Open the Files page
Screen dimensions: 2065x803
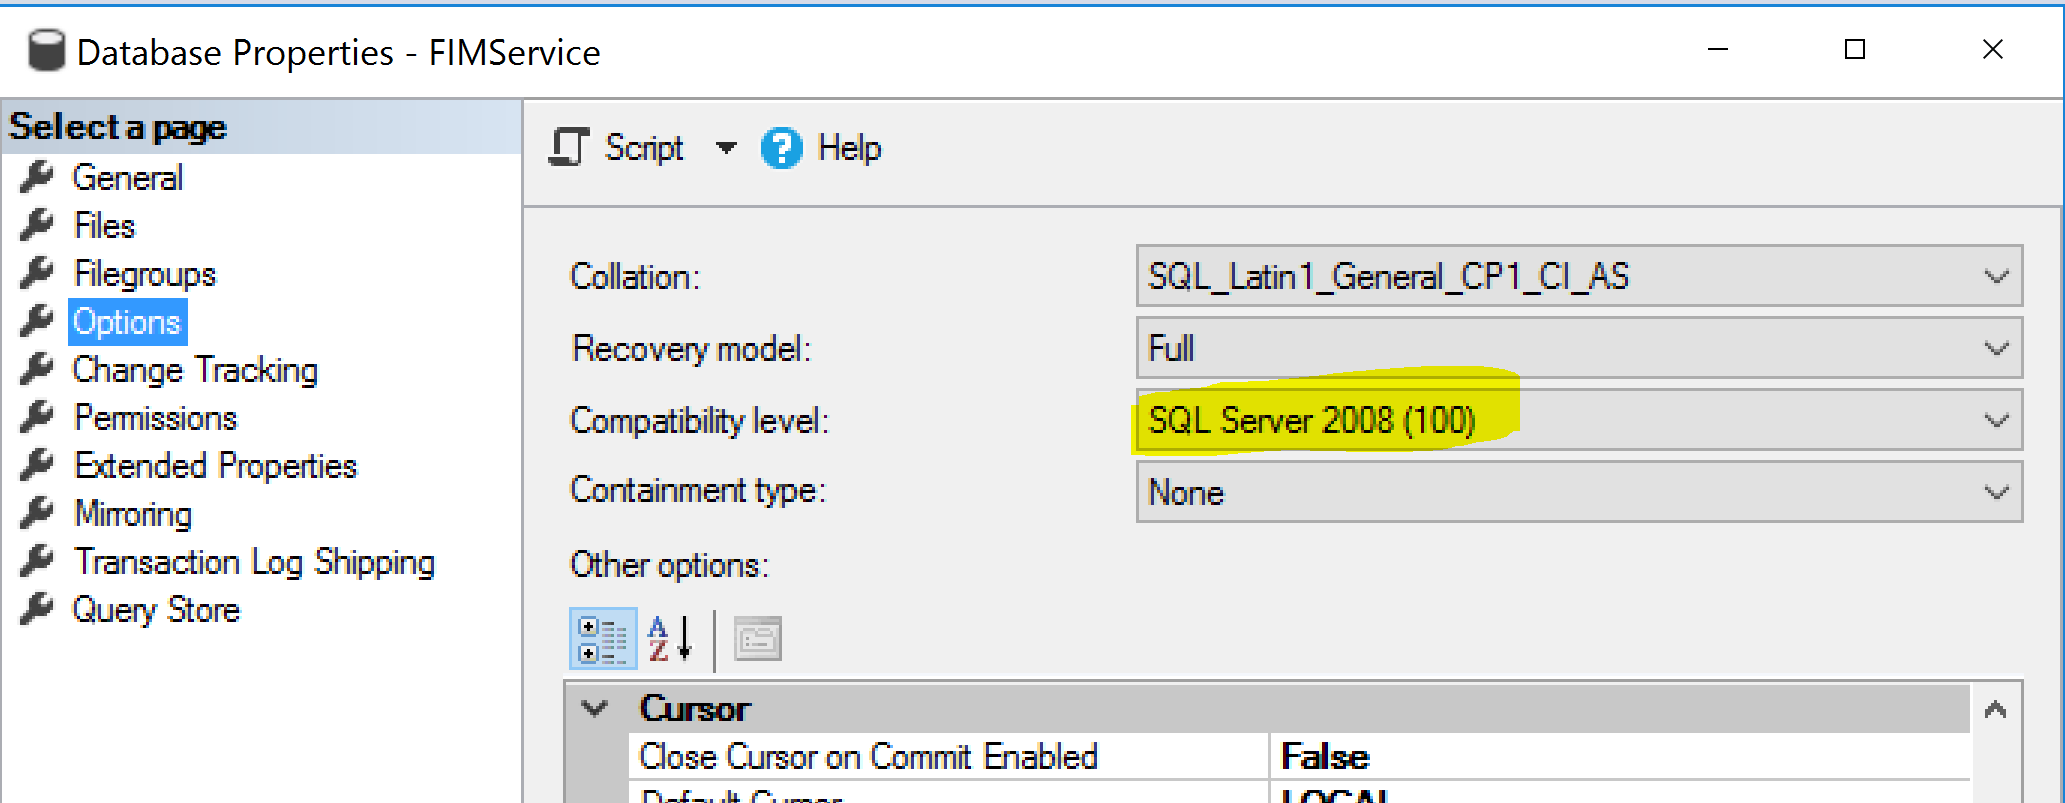point(104,226)
